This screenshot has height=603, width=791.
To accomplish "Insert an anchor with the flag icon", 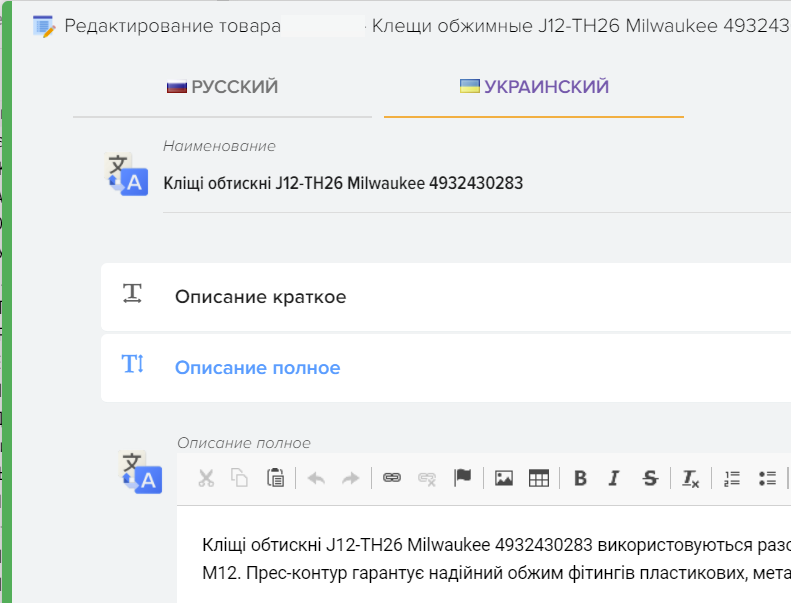I will tap(462, 478).
